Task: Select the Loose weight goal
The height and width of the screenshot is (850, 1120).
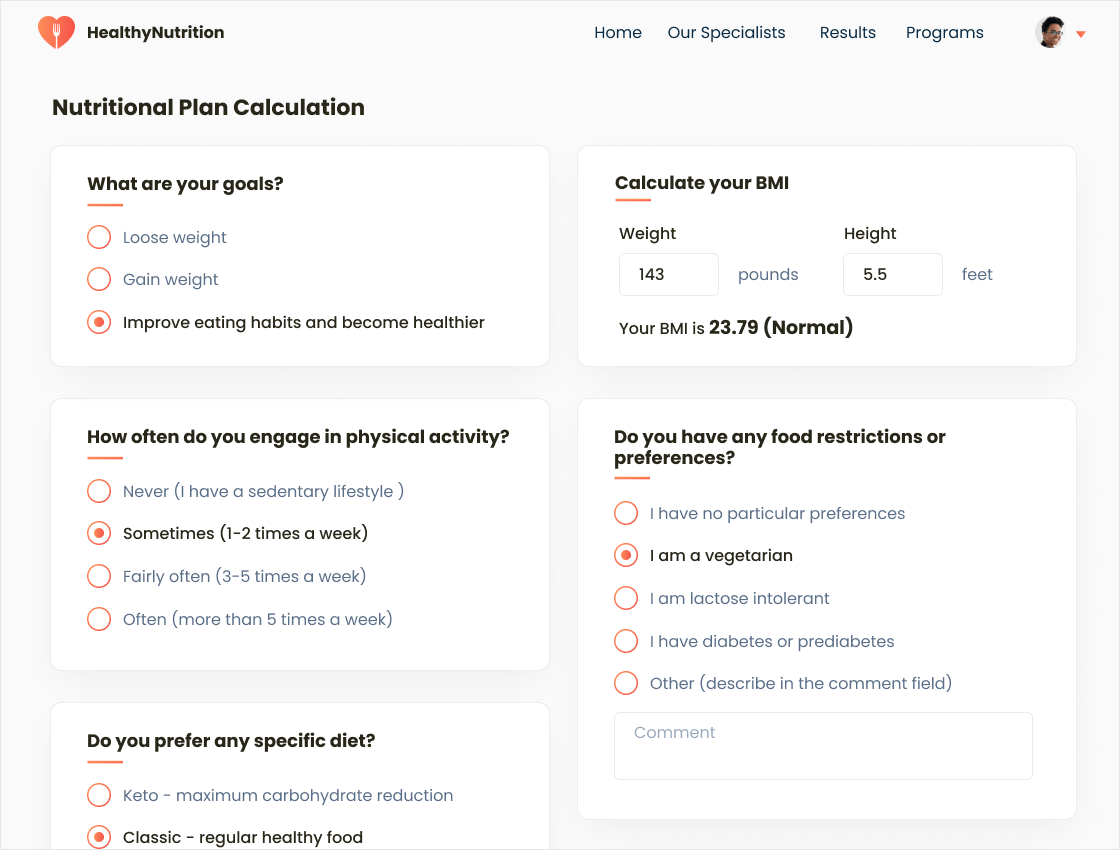Action: click(99, 237)
